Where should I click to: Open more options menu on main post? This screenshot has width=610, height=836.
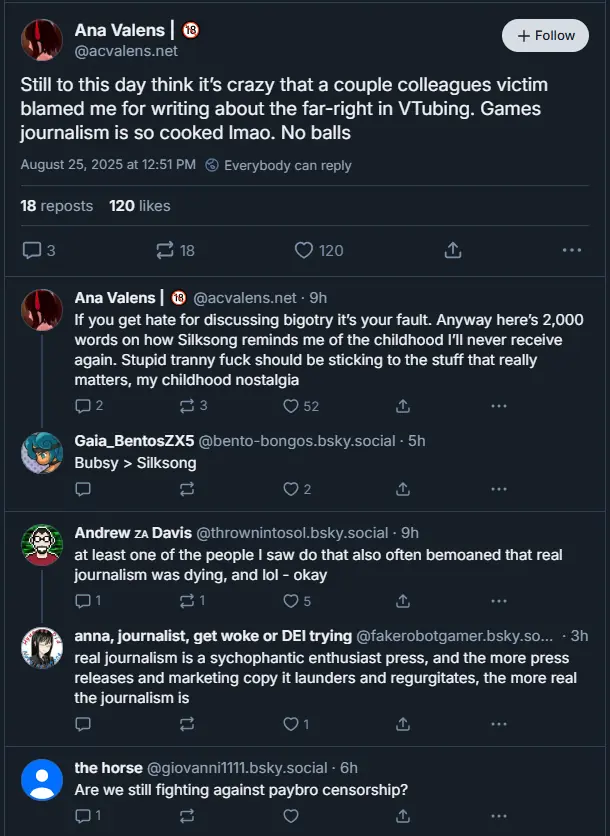[x=572, y=250]
